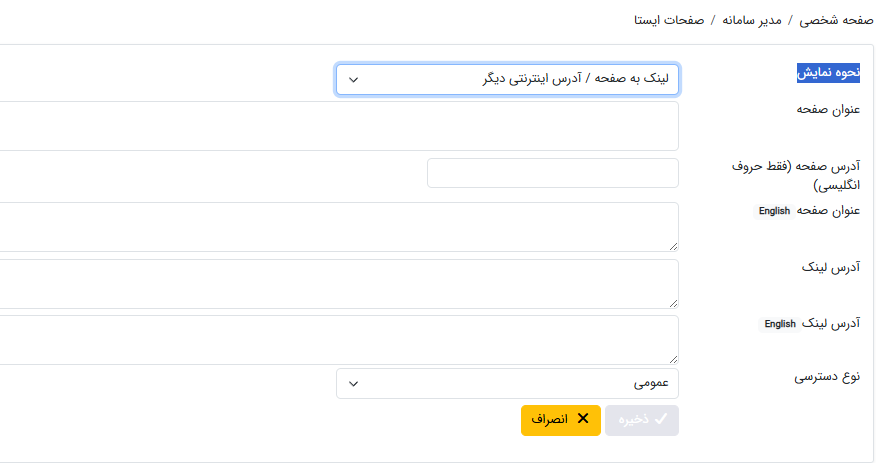Click inside the "آدرس لینک English" textarea
This screenshot has width=876, height=463.
340,340
